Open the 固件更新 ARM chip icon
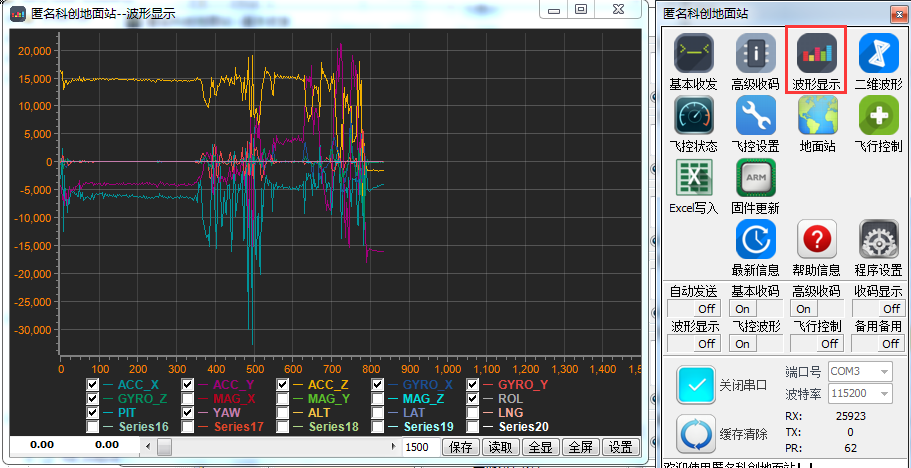 tap(755, 177)
